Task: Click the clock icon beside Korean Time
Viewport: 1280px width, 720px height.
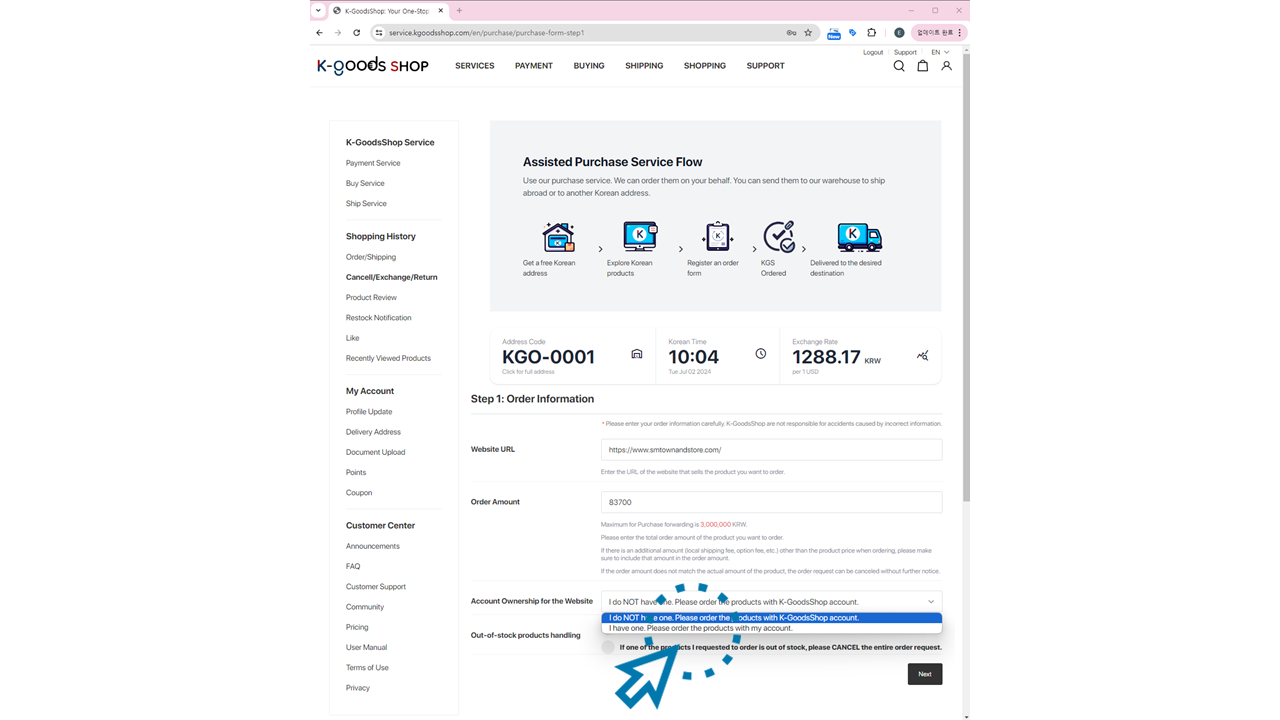Action: pos(760,354)
